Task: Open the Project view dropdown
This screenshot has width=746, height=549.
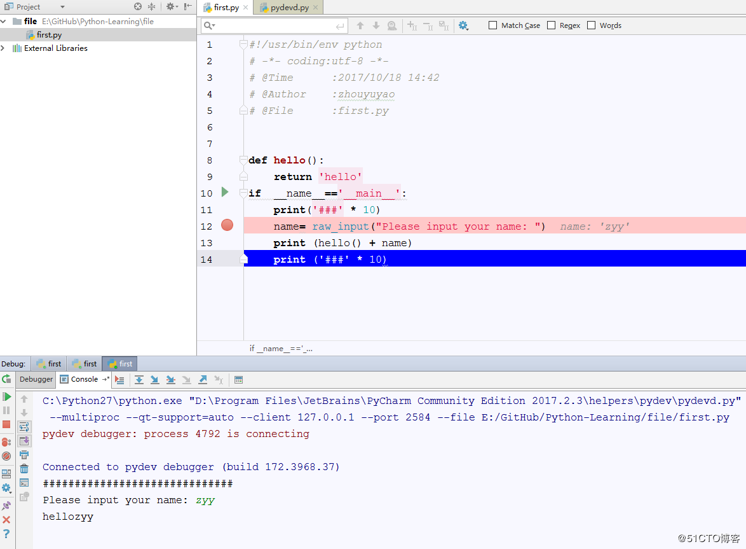Action: point(62,7)
